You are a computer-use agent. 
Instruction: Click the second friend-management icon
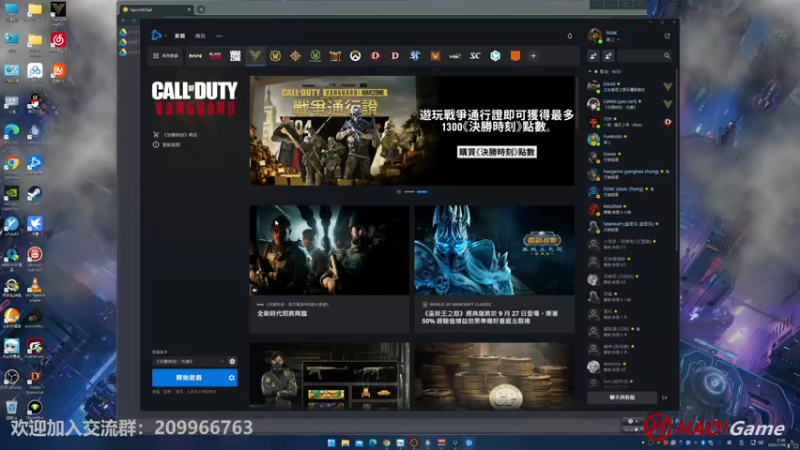pyautogui.click(x=608, y=56)
